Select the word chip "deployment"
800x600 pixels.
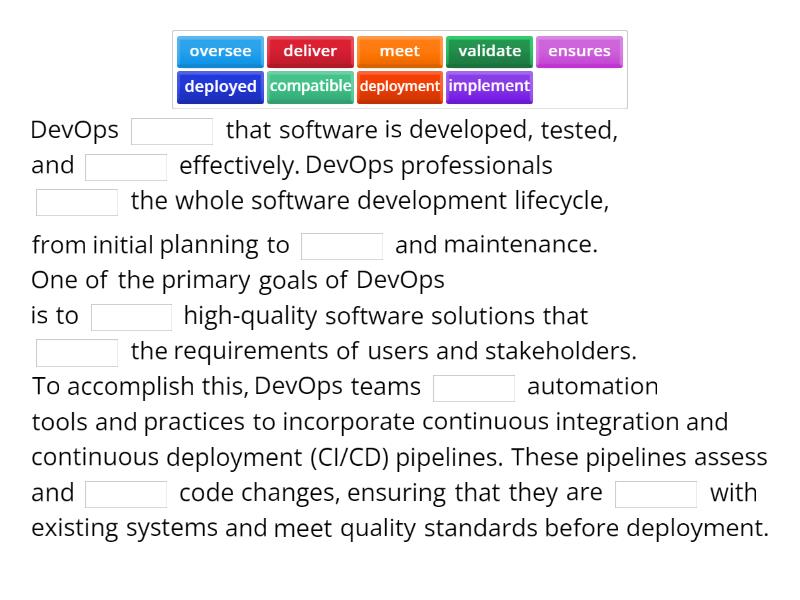[x=399, y=87]
